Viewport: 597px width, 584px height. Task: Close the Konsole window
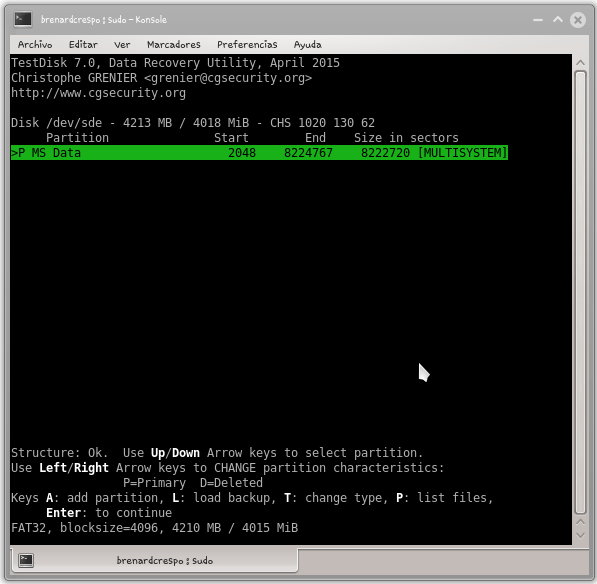(x=578, y=19)
